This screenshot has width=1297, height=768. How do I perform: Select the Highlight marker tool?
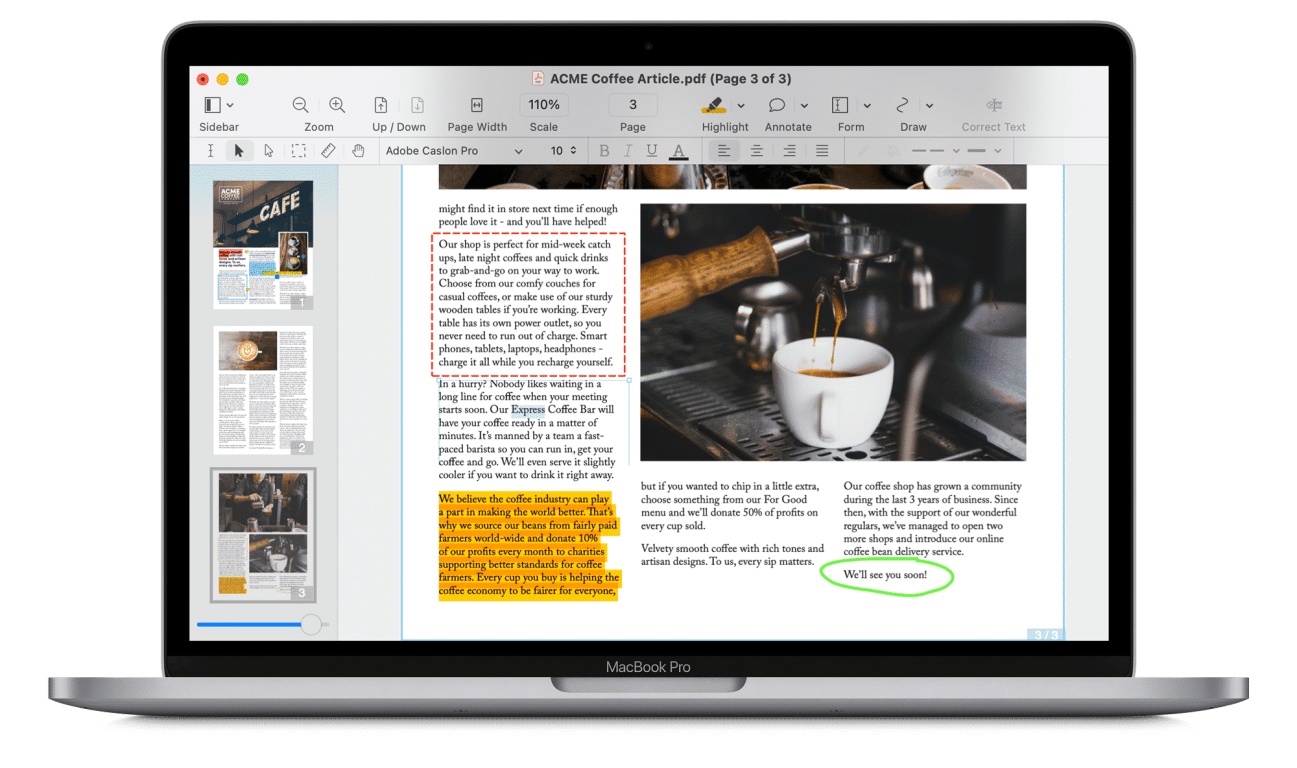[713, 105]
